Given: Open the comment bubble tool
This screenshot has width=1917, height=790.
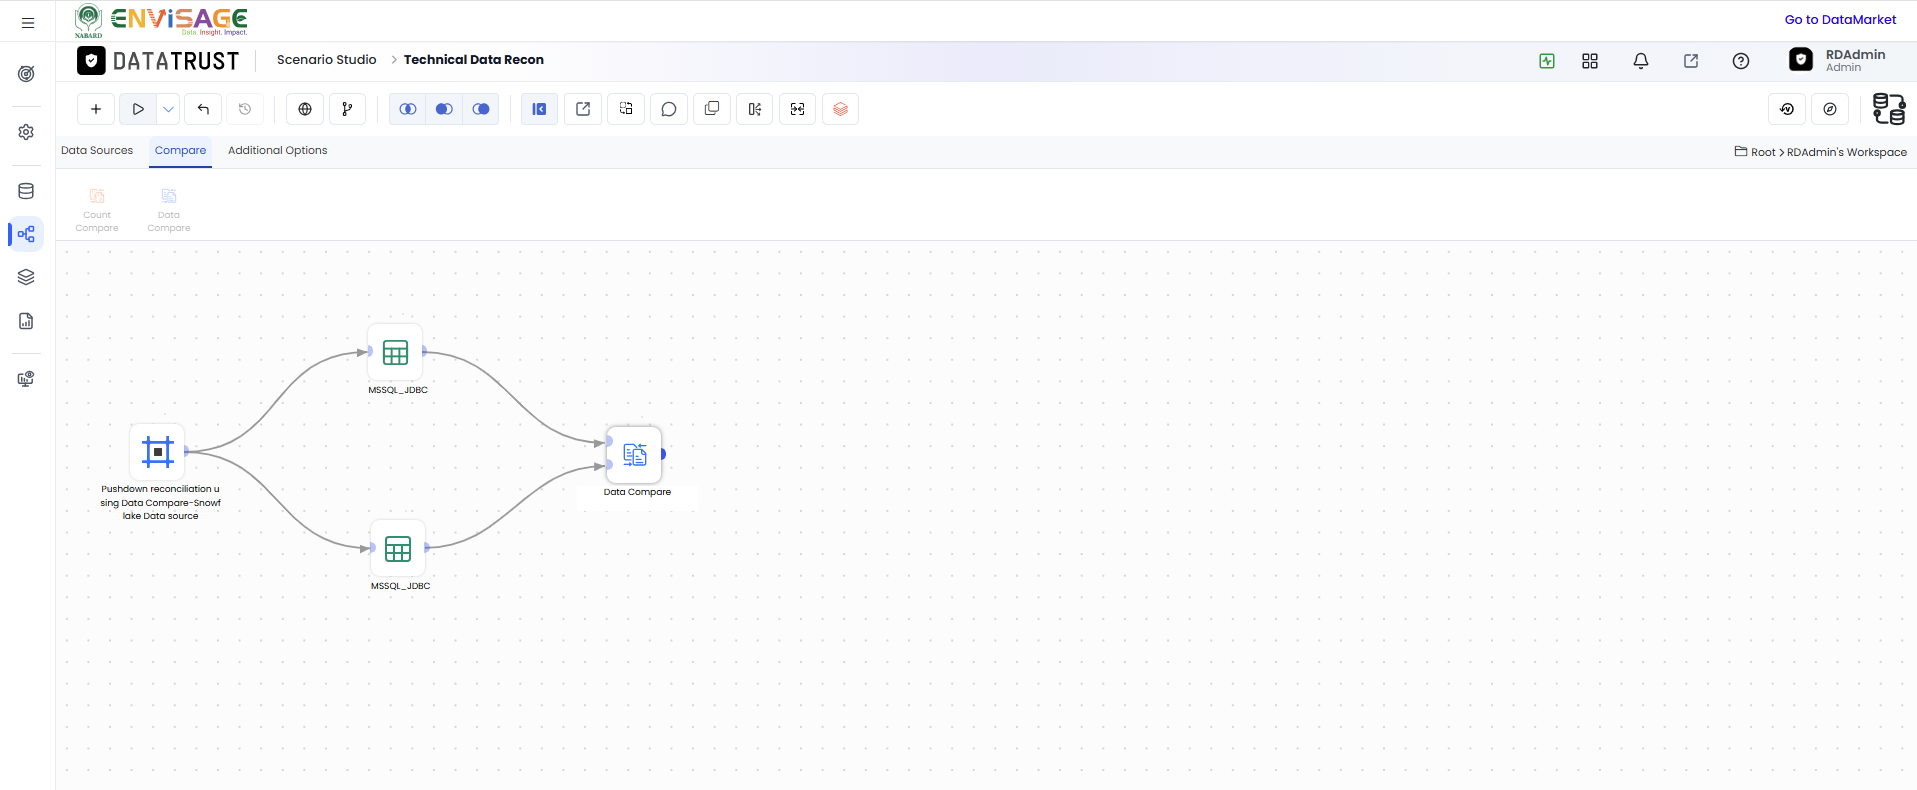Looking at the screenshot, I should pos(669,109).
